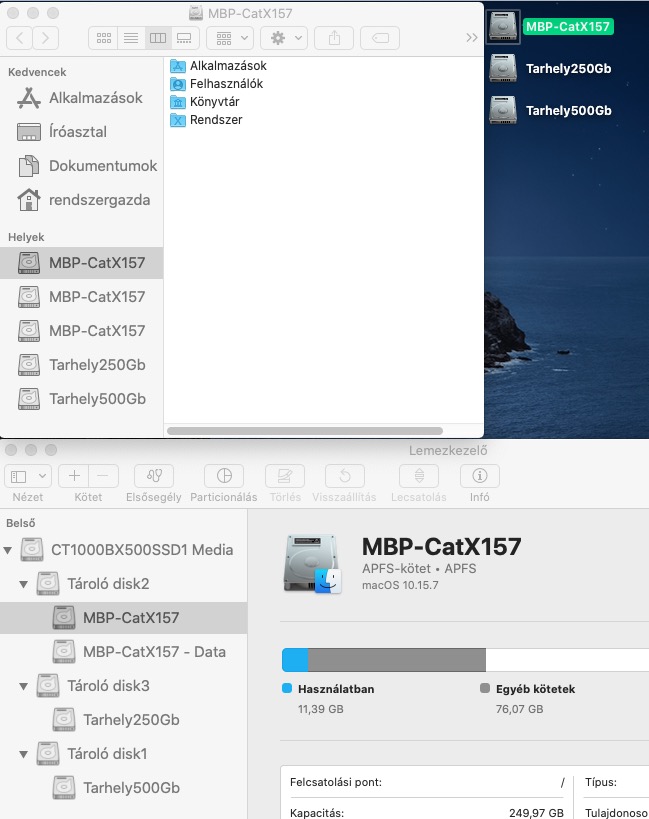Image resolution: width=649 pixels, height=819 pixels.
Task: Click Törlés erase button
Action: coord(285,476)
